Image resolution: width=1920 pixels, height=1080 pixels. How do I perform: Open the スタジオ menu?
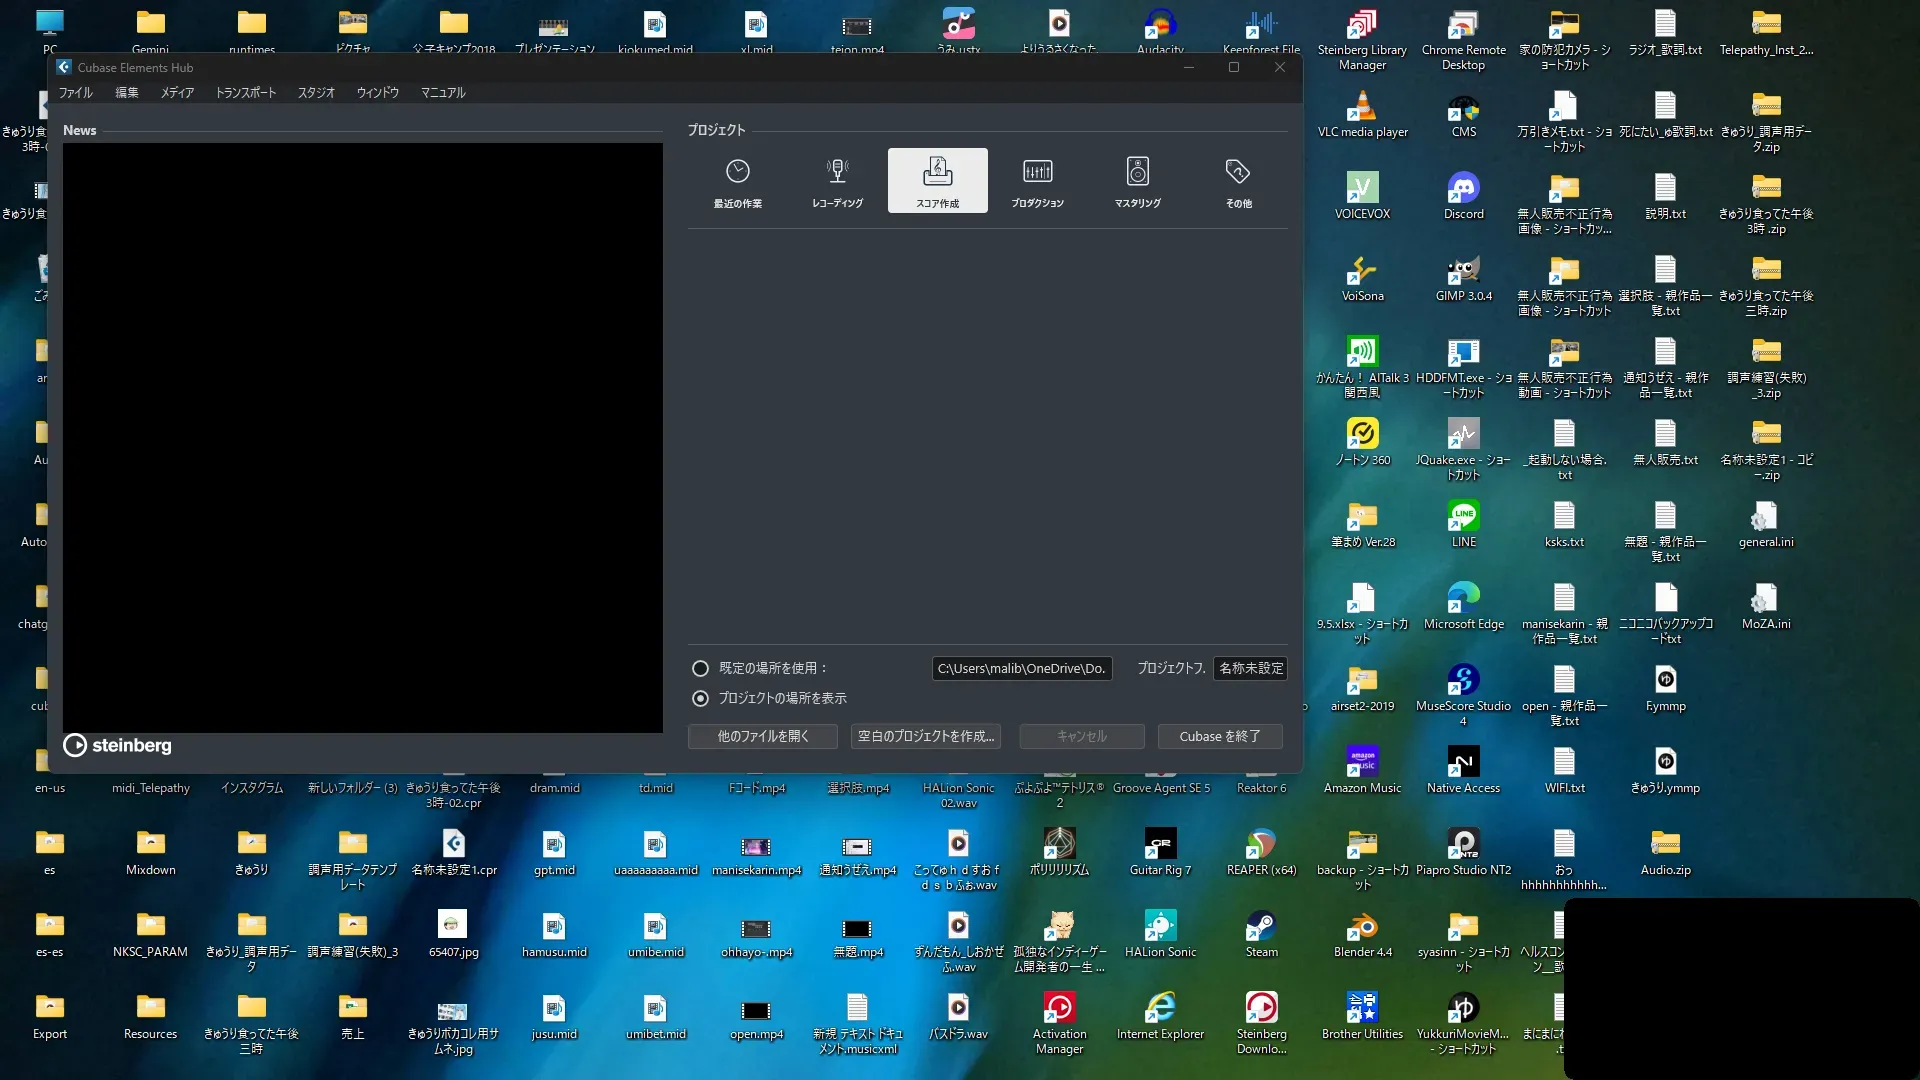316,92
